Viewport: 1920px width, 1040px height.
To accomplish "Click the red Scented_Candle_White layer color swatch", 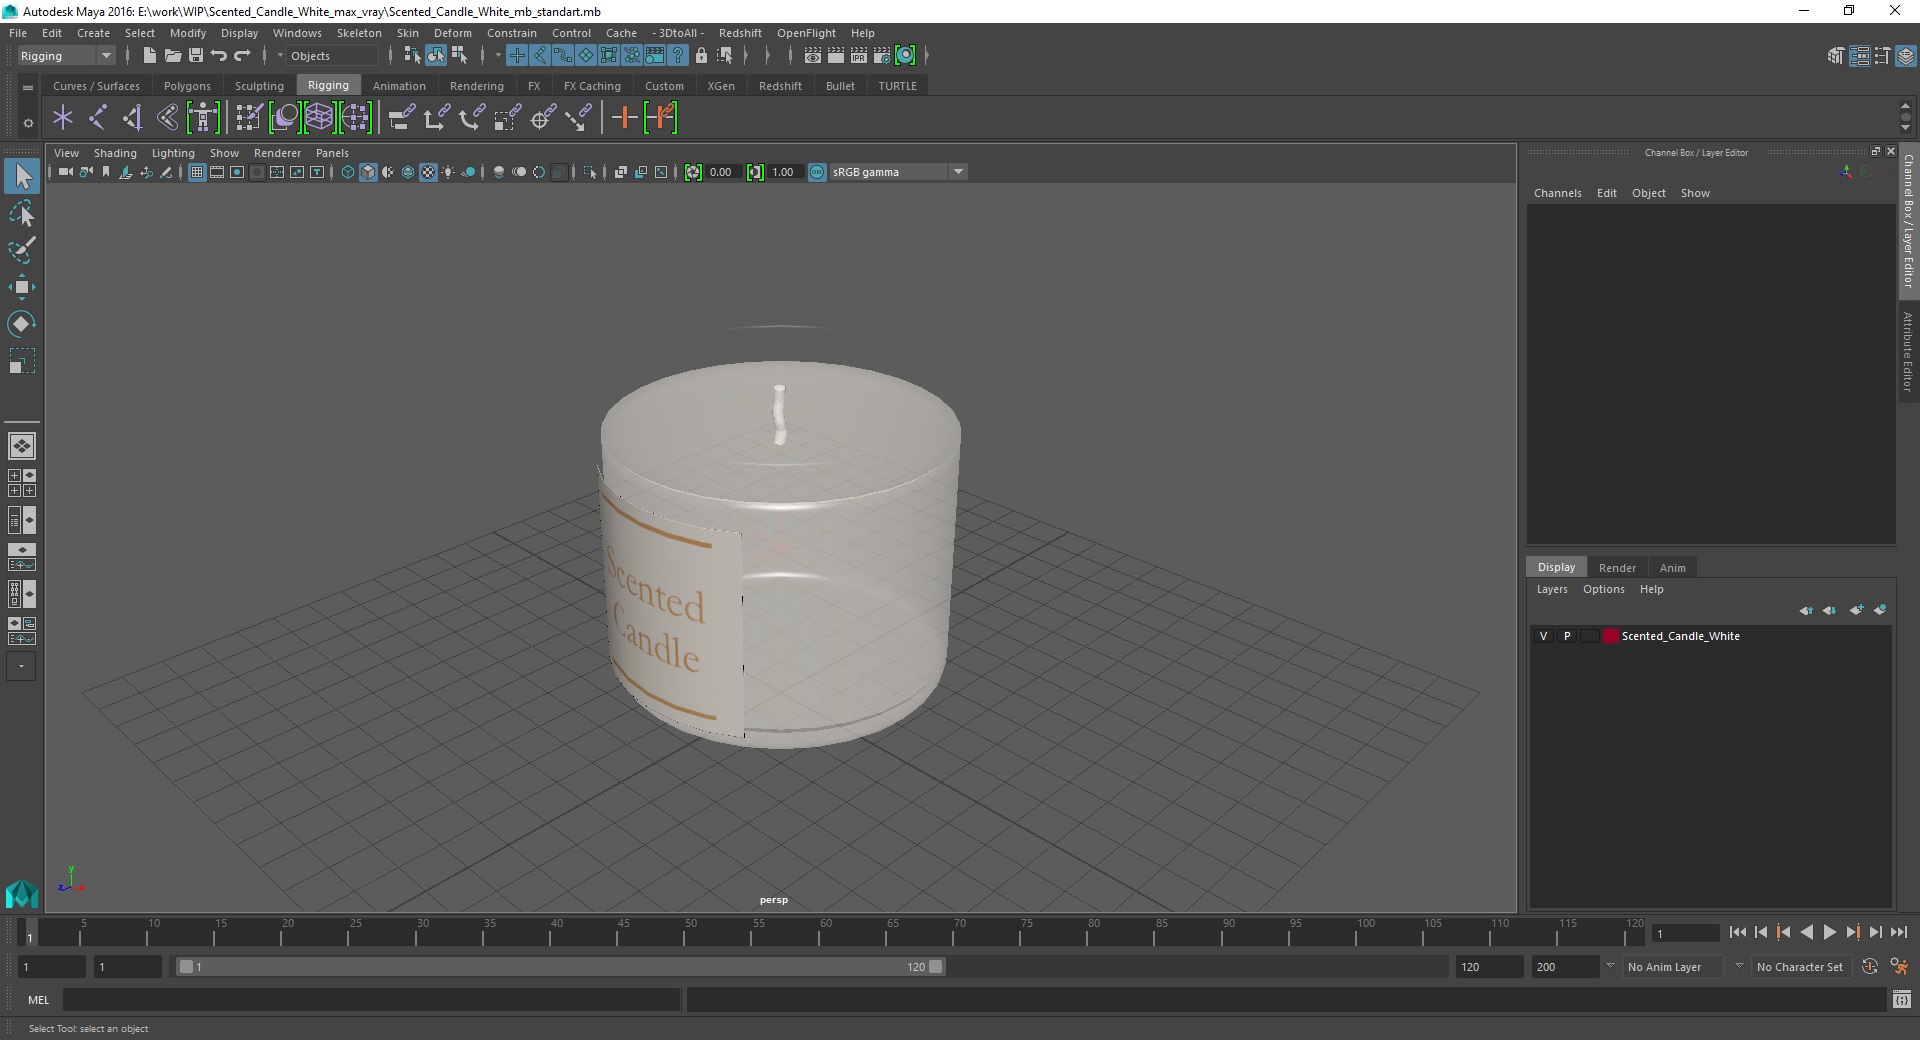I will 1610,636.
